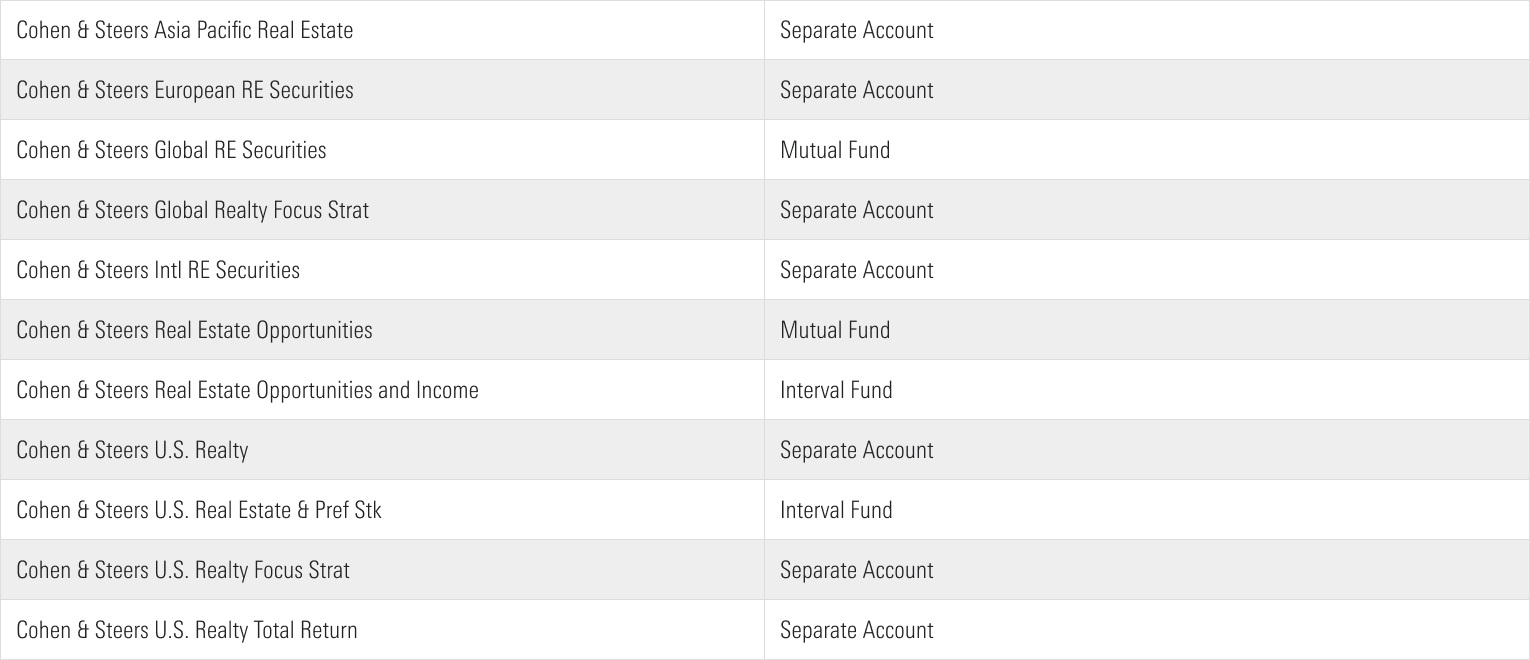
Task: Click Interval Fund beside Opportunities and Income
Action: [836, 390]
